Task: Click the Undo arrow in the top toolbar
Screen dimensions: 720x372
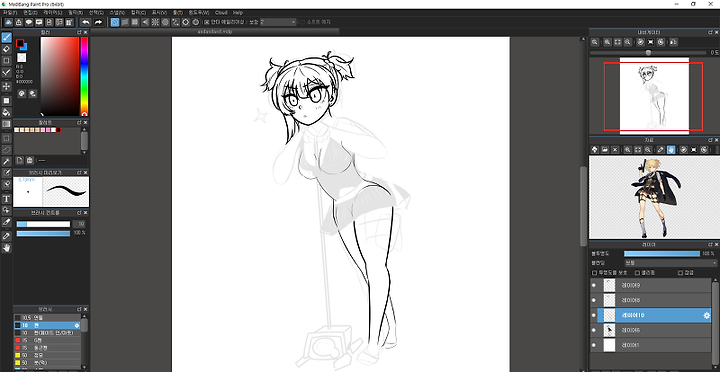Action: pos(86,22)
